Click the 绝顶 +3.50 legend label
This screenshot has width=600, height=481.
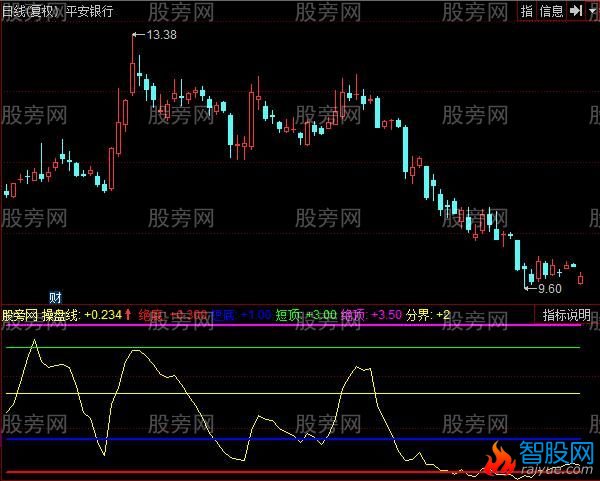pyautogui.click(x=371, y=315)
